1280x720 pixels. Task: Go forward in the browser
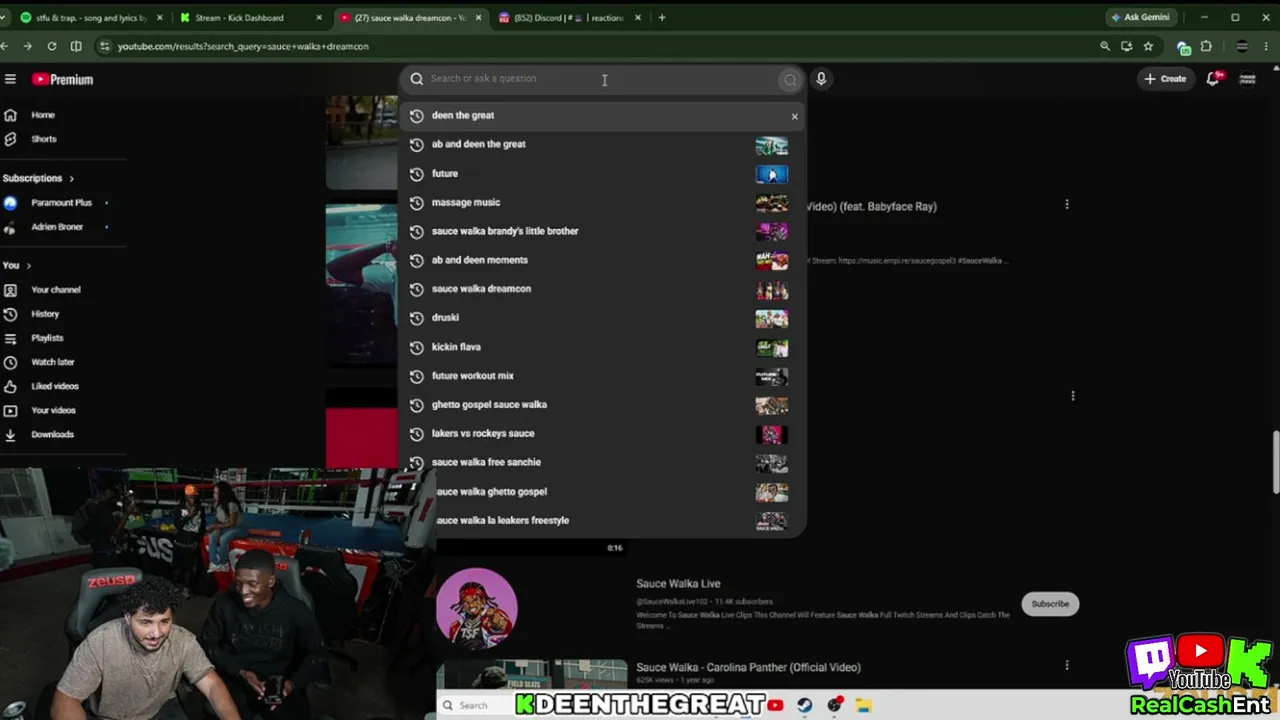[27, 46]
